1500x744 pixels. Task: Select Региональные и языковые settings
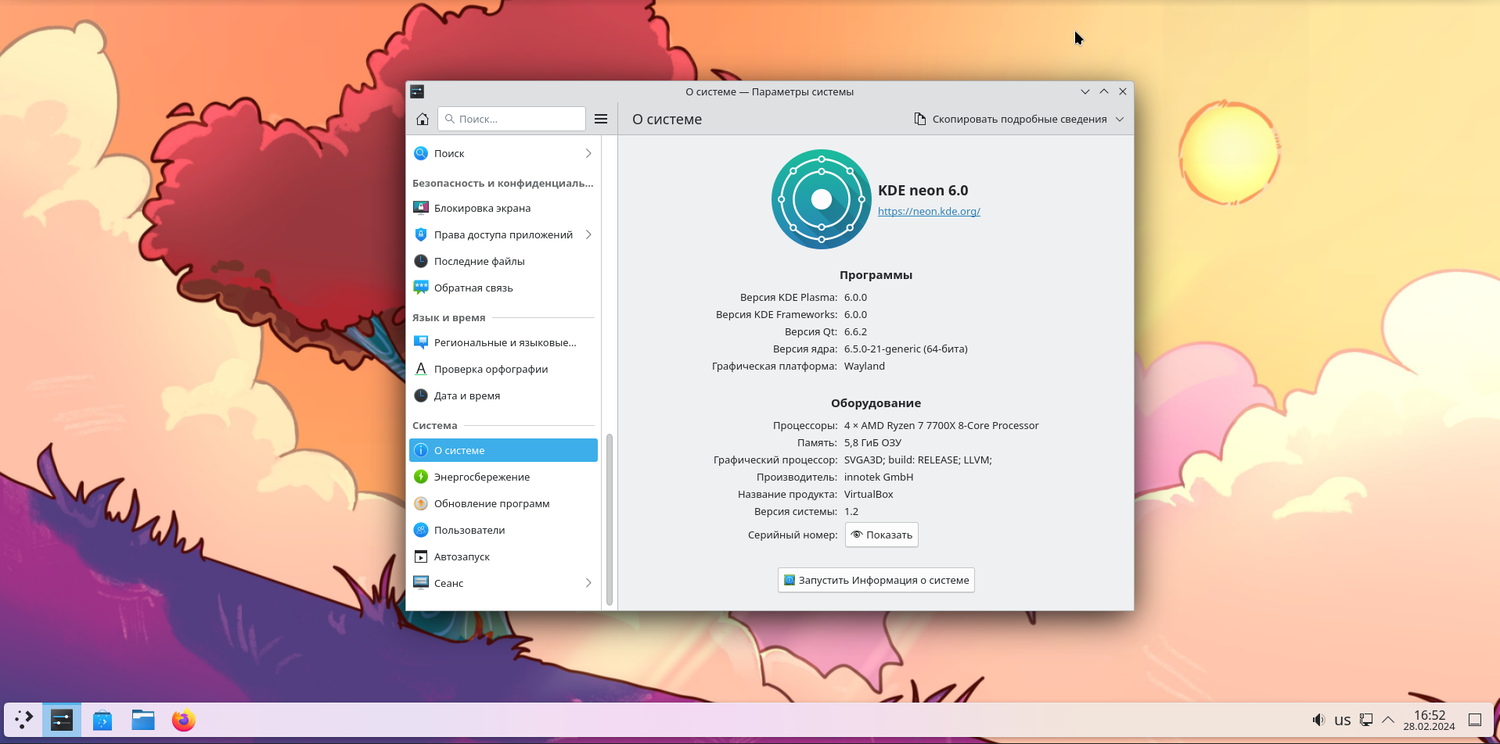click(x=503, y=342)
